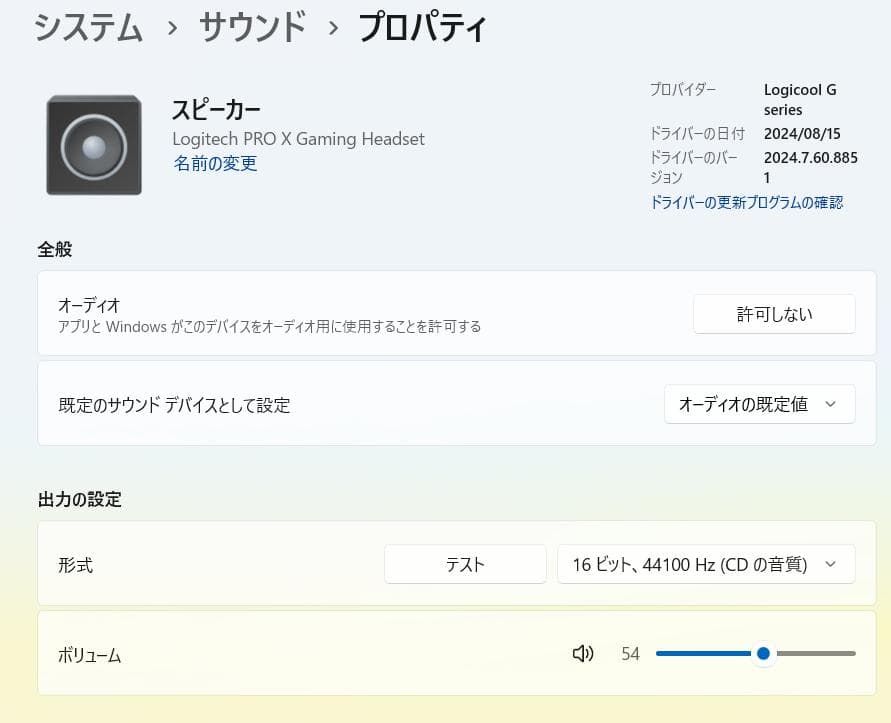Click the 形式 label
This screenshot has height=723, width=891.
[x=75, y=566]
